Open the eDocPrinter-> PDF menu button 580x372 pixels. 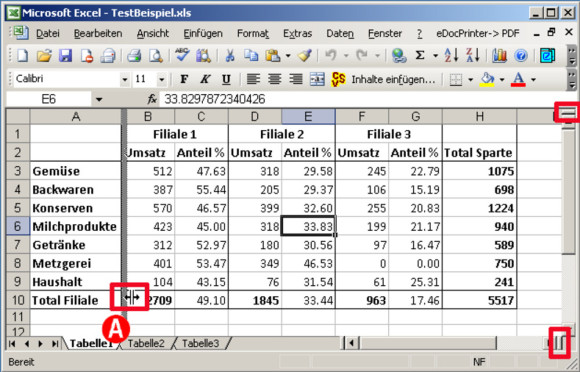pos(478,33)
